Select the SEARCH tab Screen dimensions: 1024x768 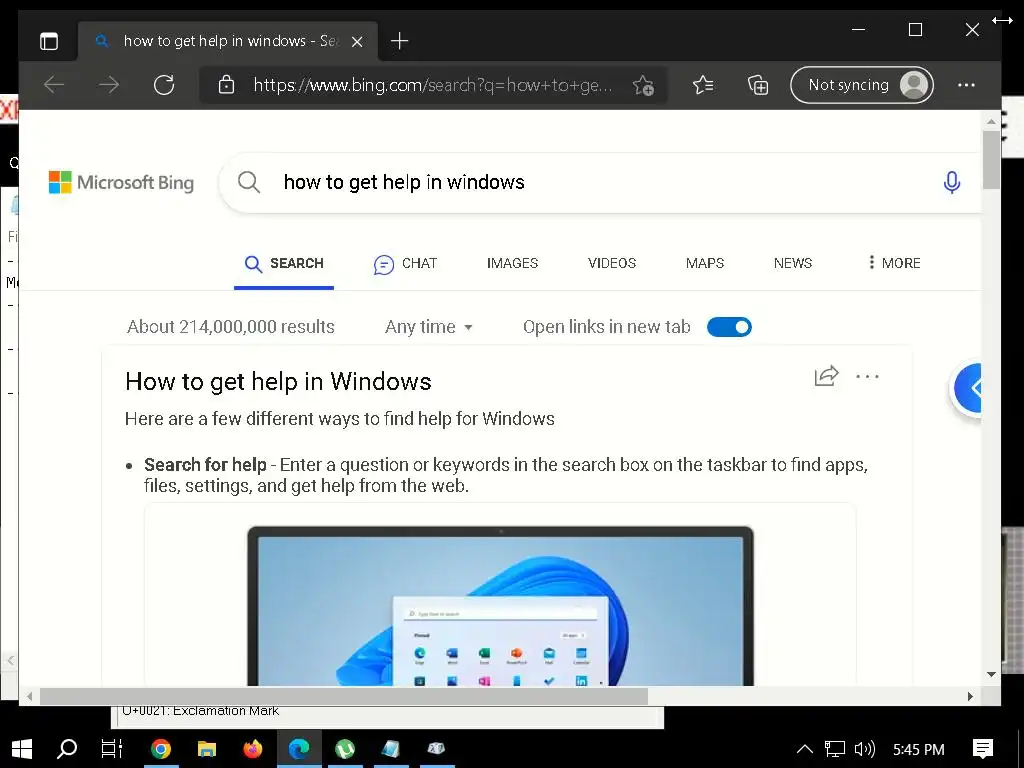(284, 263)
